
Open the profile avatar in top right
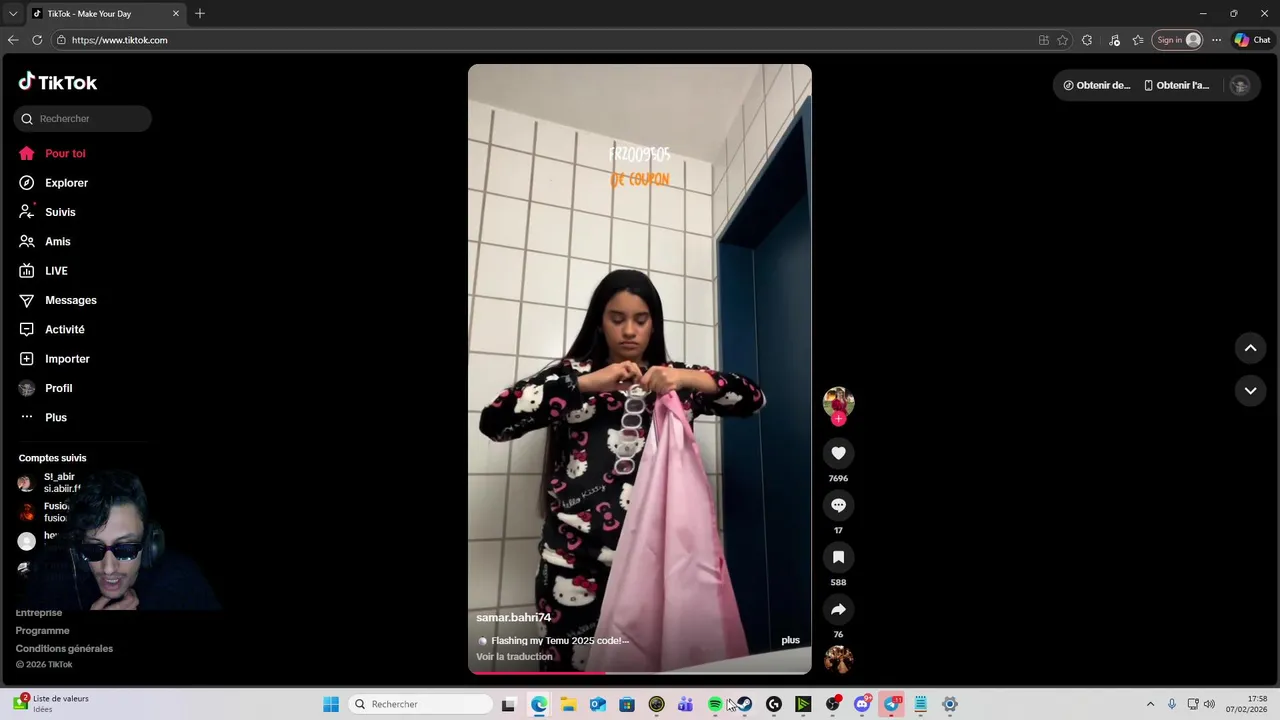(x=1240, y=85)
